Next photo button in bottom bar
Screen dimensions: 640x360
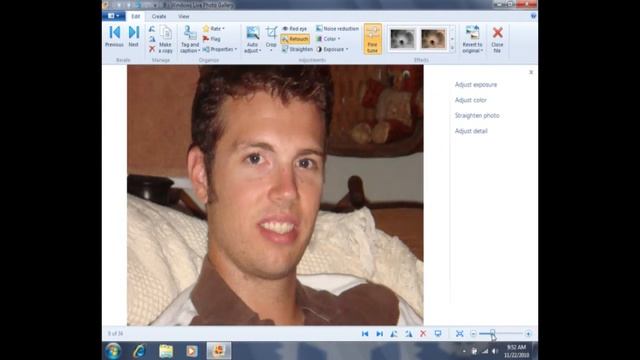(380, 334)
